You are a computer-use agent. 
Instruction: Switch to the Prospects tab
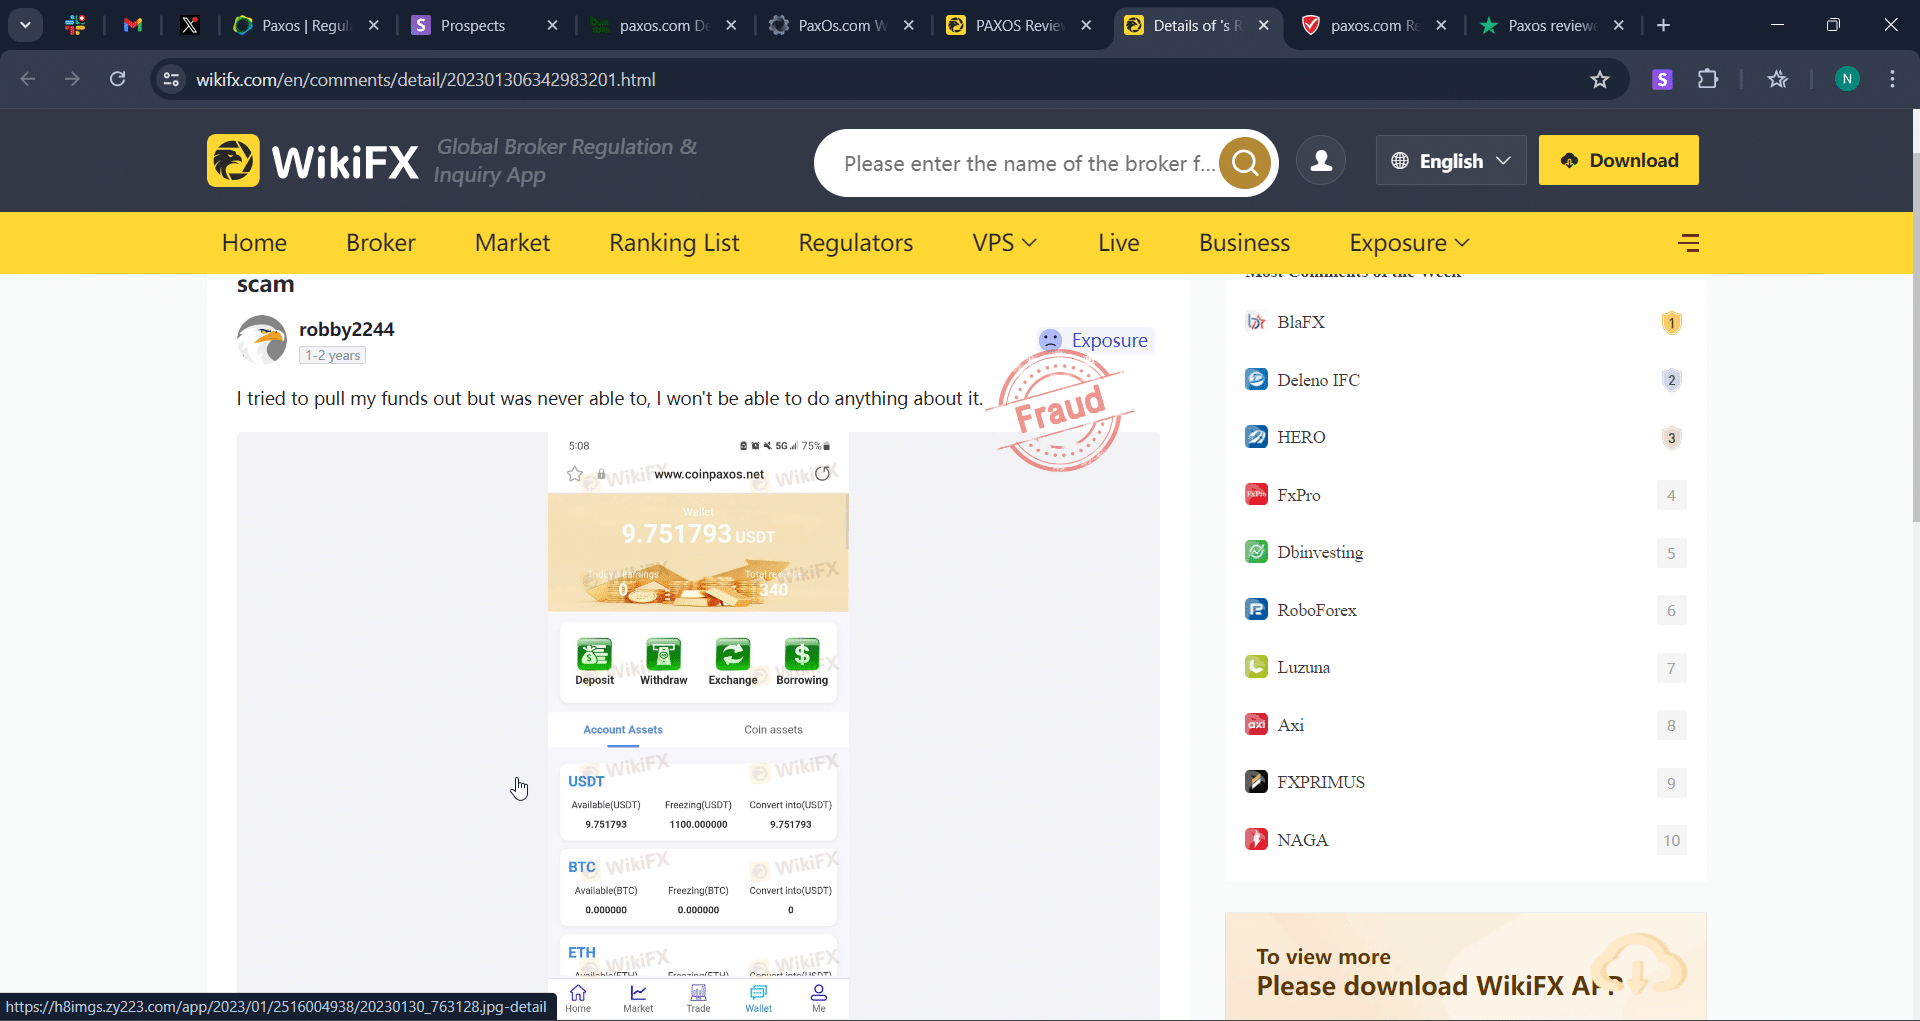[475, 26]
